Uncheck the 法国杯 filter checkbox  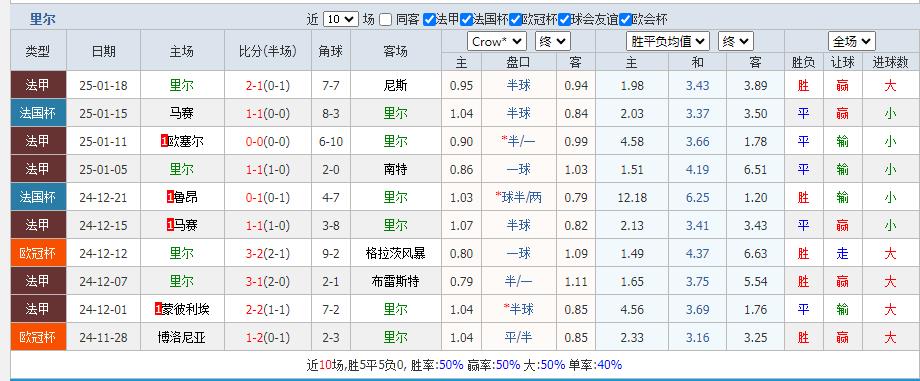pyautogui.click(x=466, y=19)
